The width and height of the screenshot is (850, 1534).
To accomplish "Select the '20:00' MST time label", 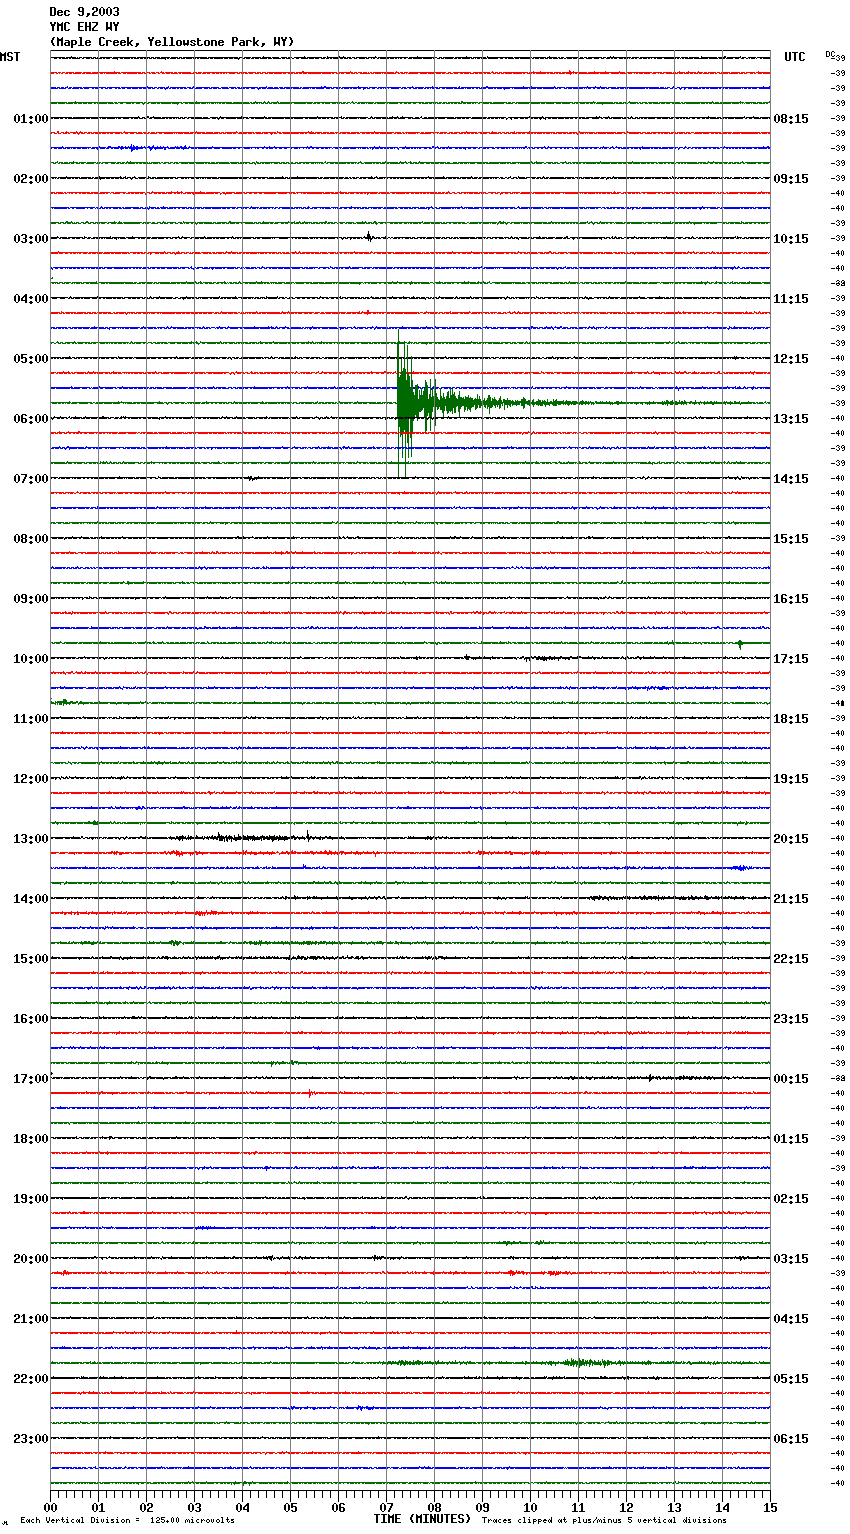I will click(31, 1259).
